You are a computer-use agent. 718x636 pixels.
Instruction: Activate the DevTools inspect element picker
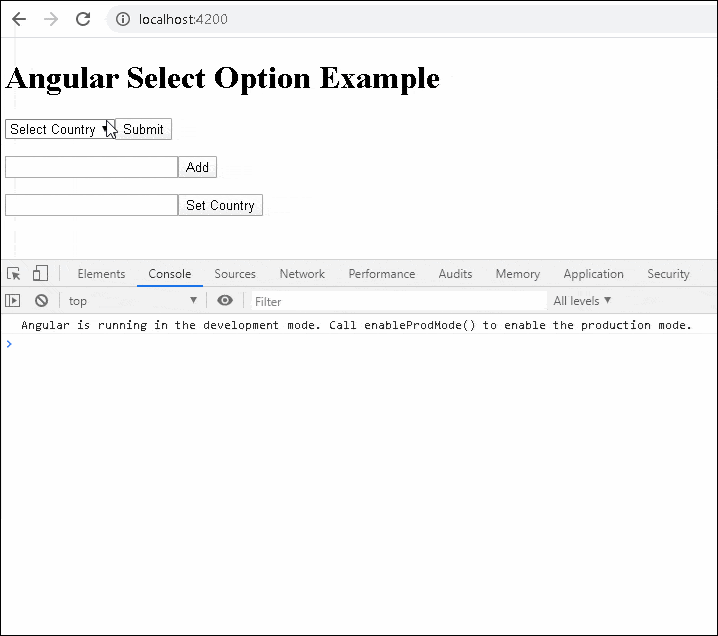tap(14, 274)
